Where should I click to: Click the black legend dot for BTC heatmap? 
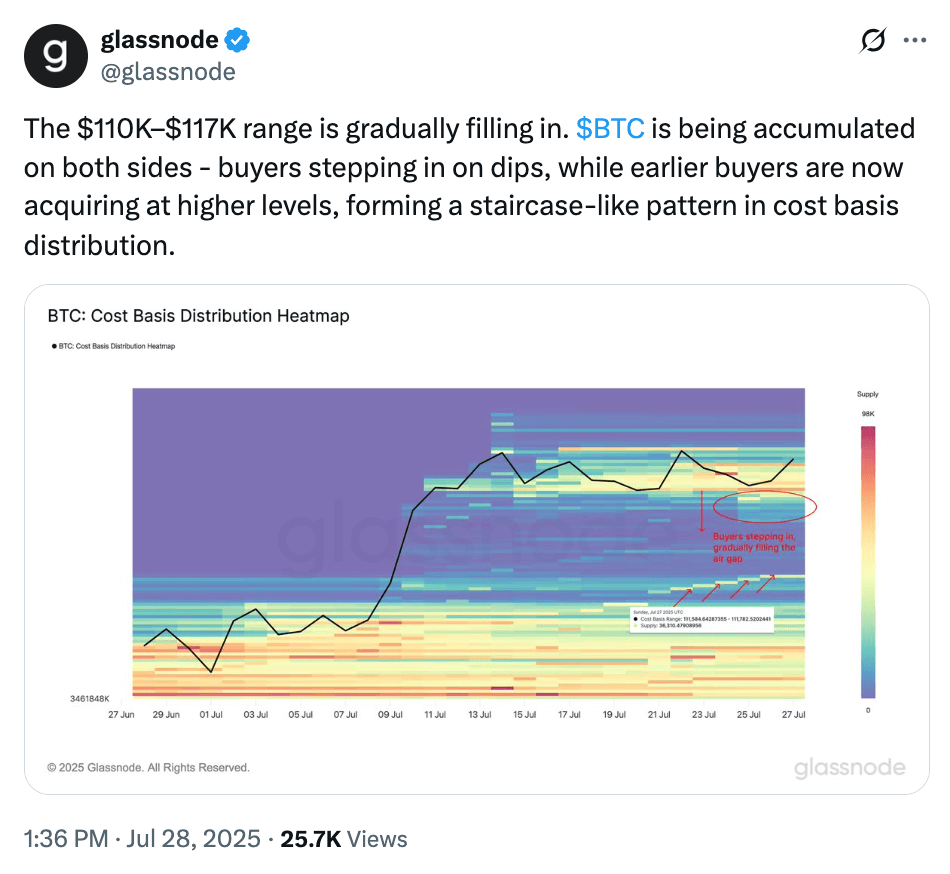(x=53, y=346)
